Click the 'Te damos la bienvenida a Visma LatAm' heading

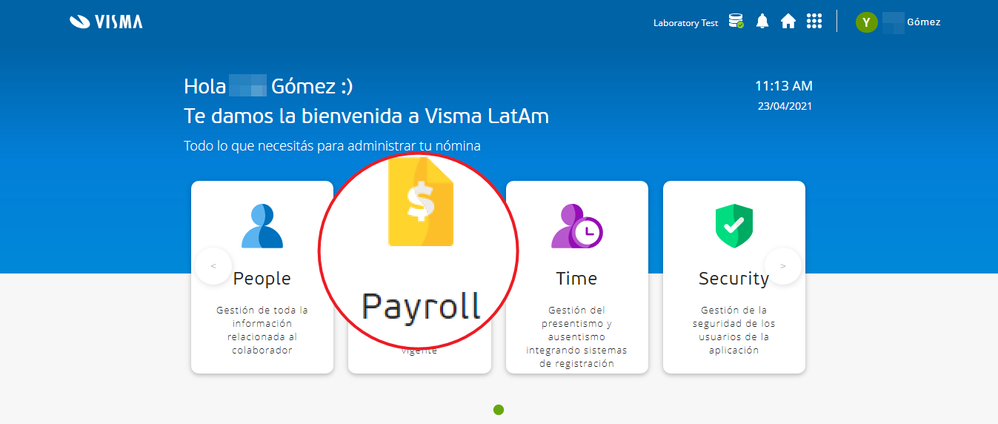click(x=366, y=117)
